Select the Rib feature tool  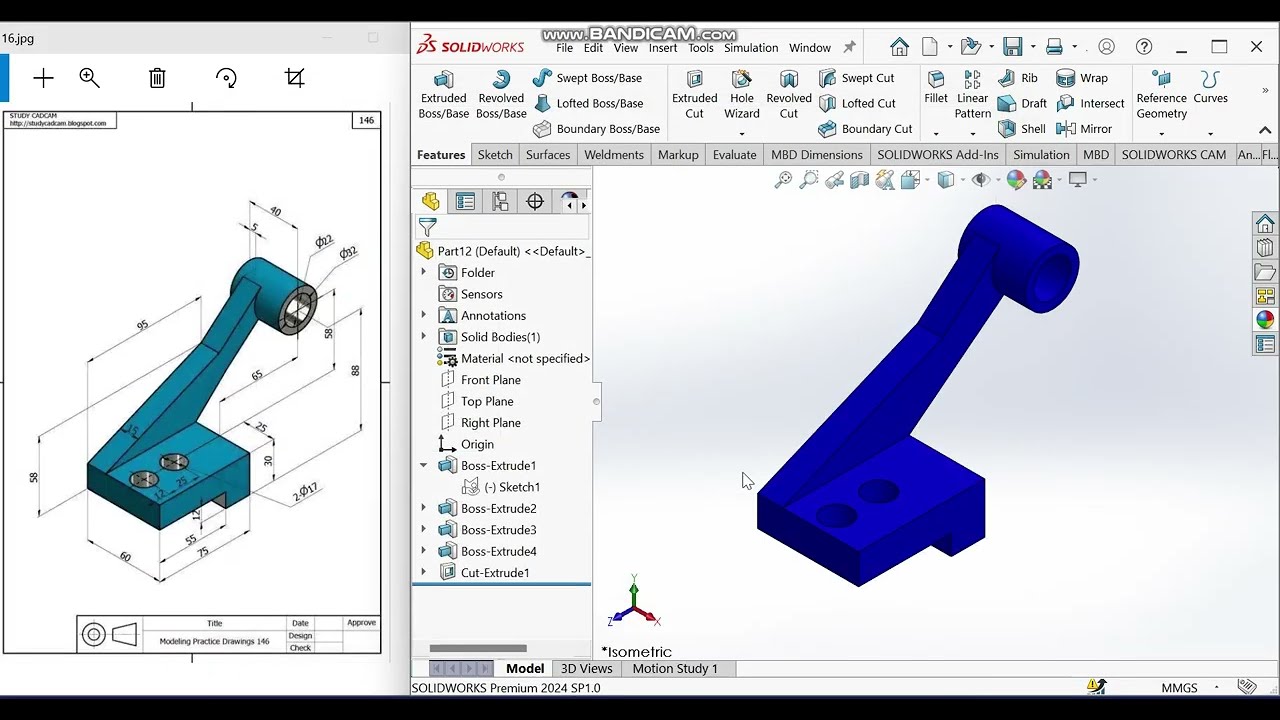click(x=1018, y=78)
